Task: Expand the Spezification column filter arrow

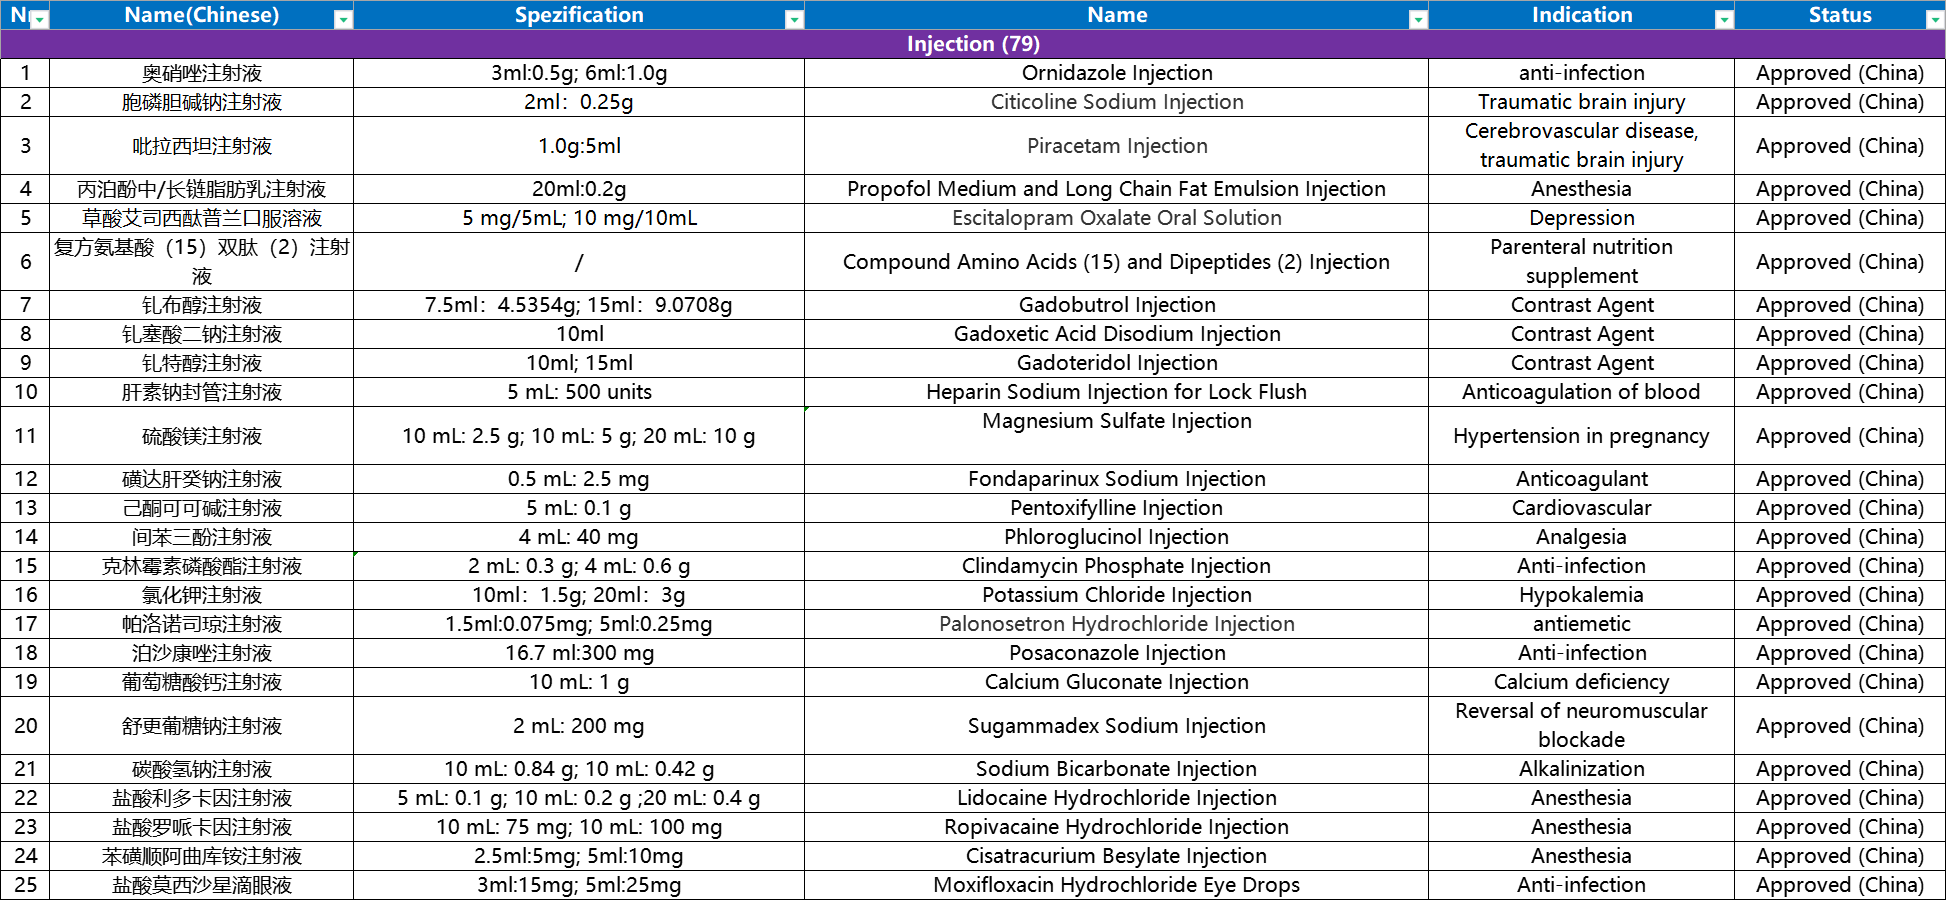Action: point(793,20)
